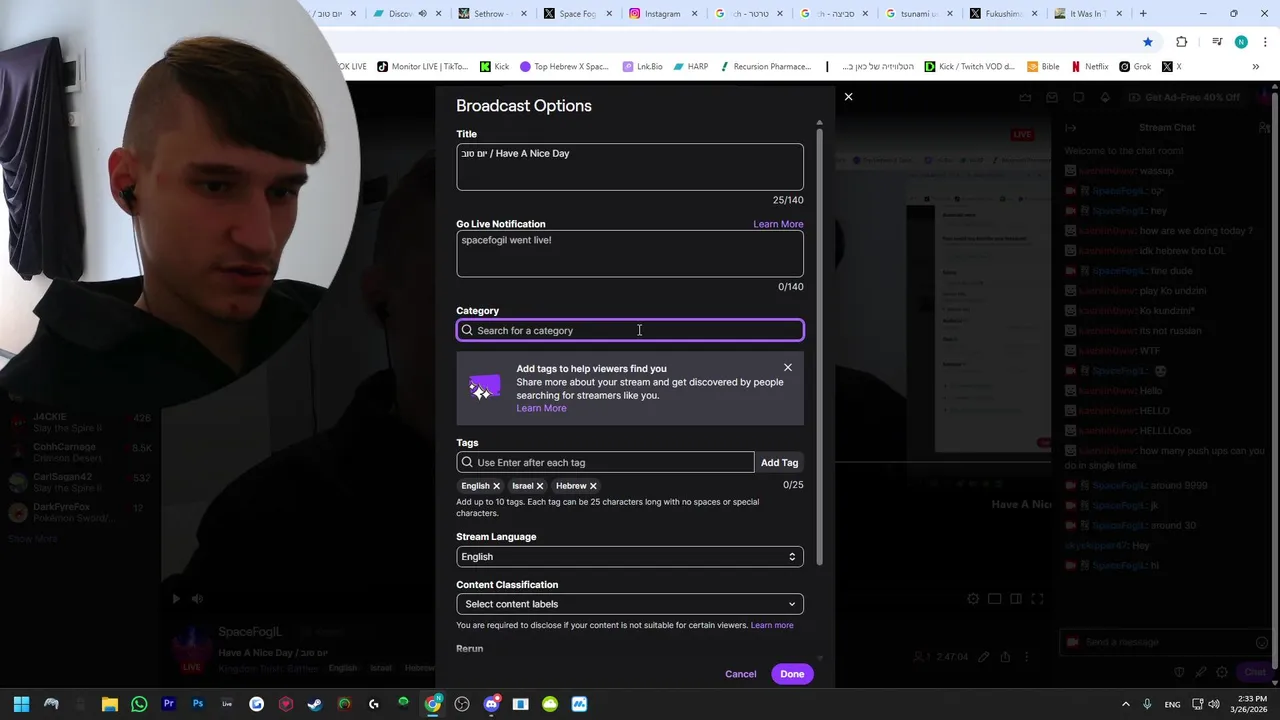Open the Kick / Twitch VOD bookmark

point(970,67)
